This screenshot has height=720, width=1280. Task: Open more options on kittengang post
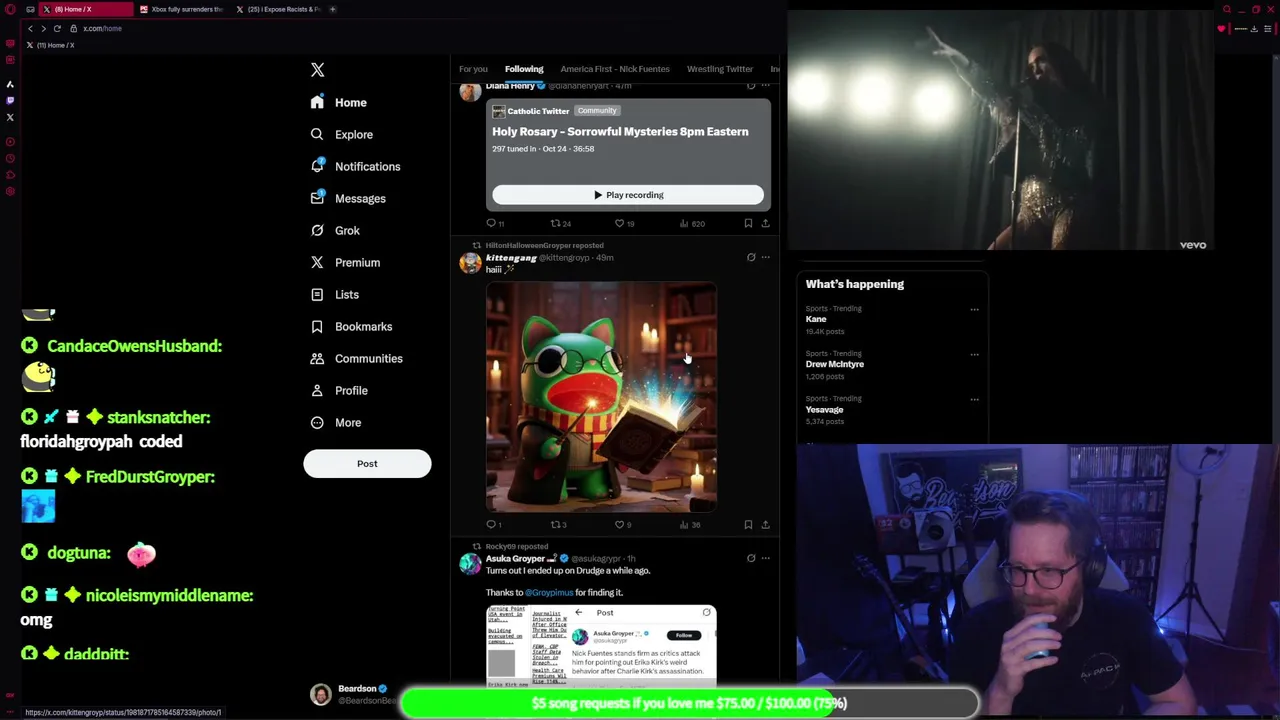766,257
